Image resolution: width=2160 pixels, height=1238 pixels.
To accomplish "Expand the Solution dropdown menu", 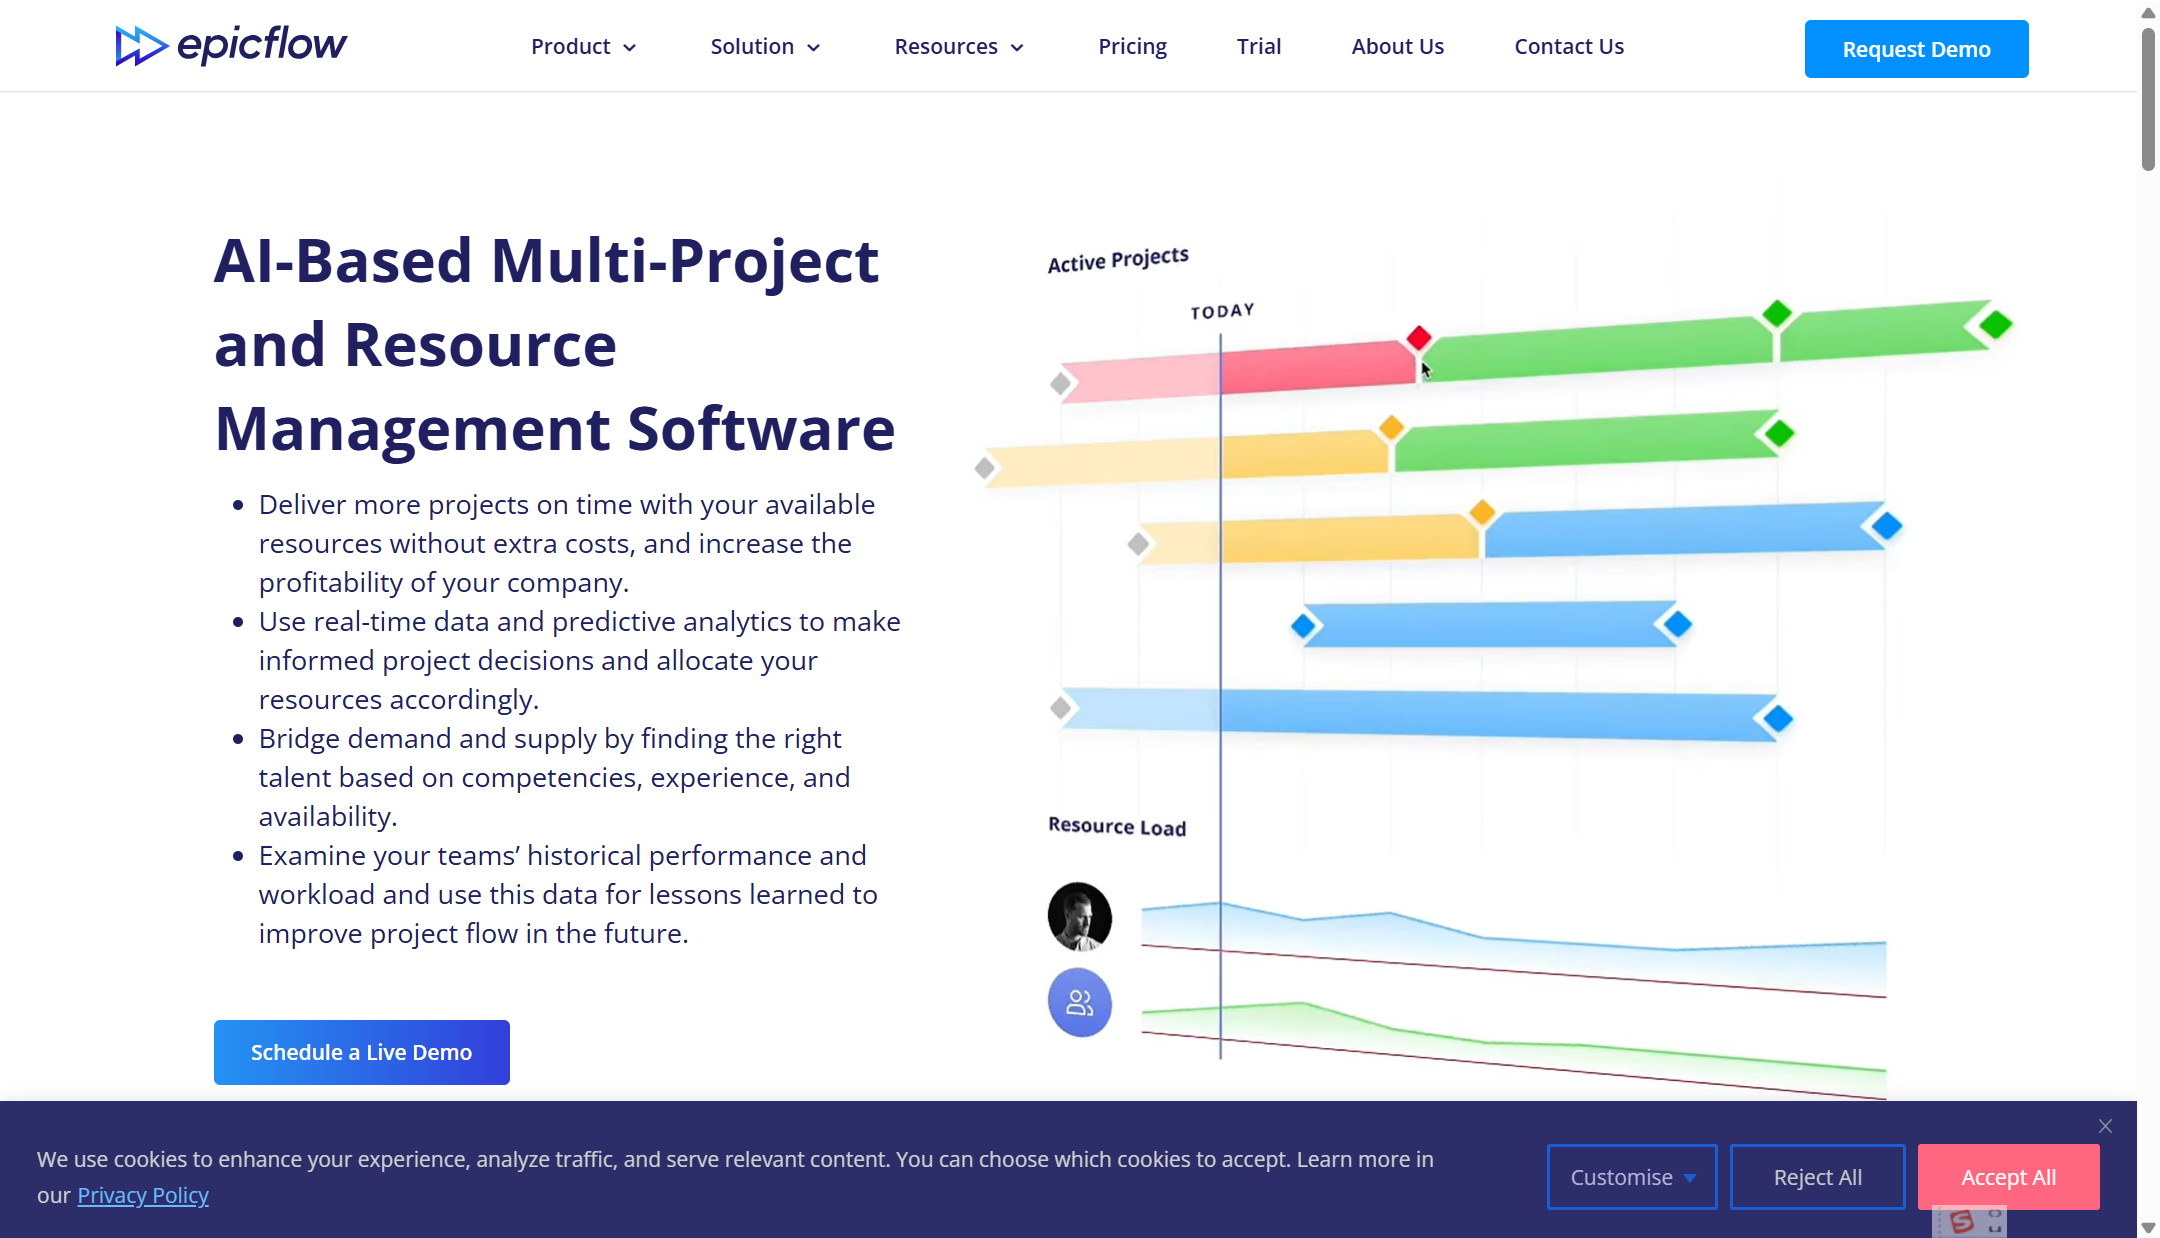I will pos(765,47).
